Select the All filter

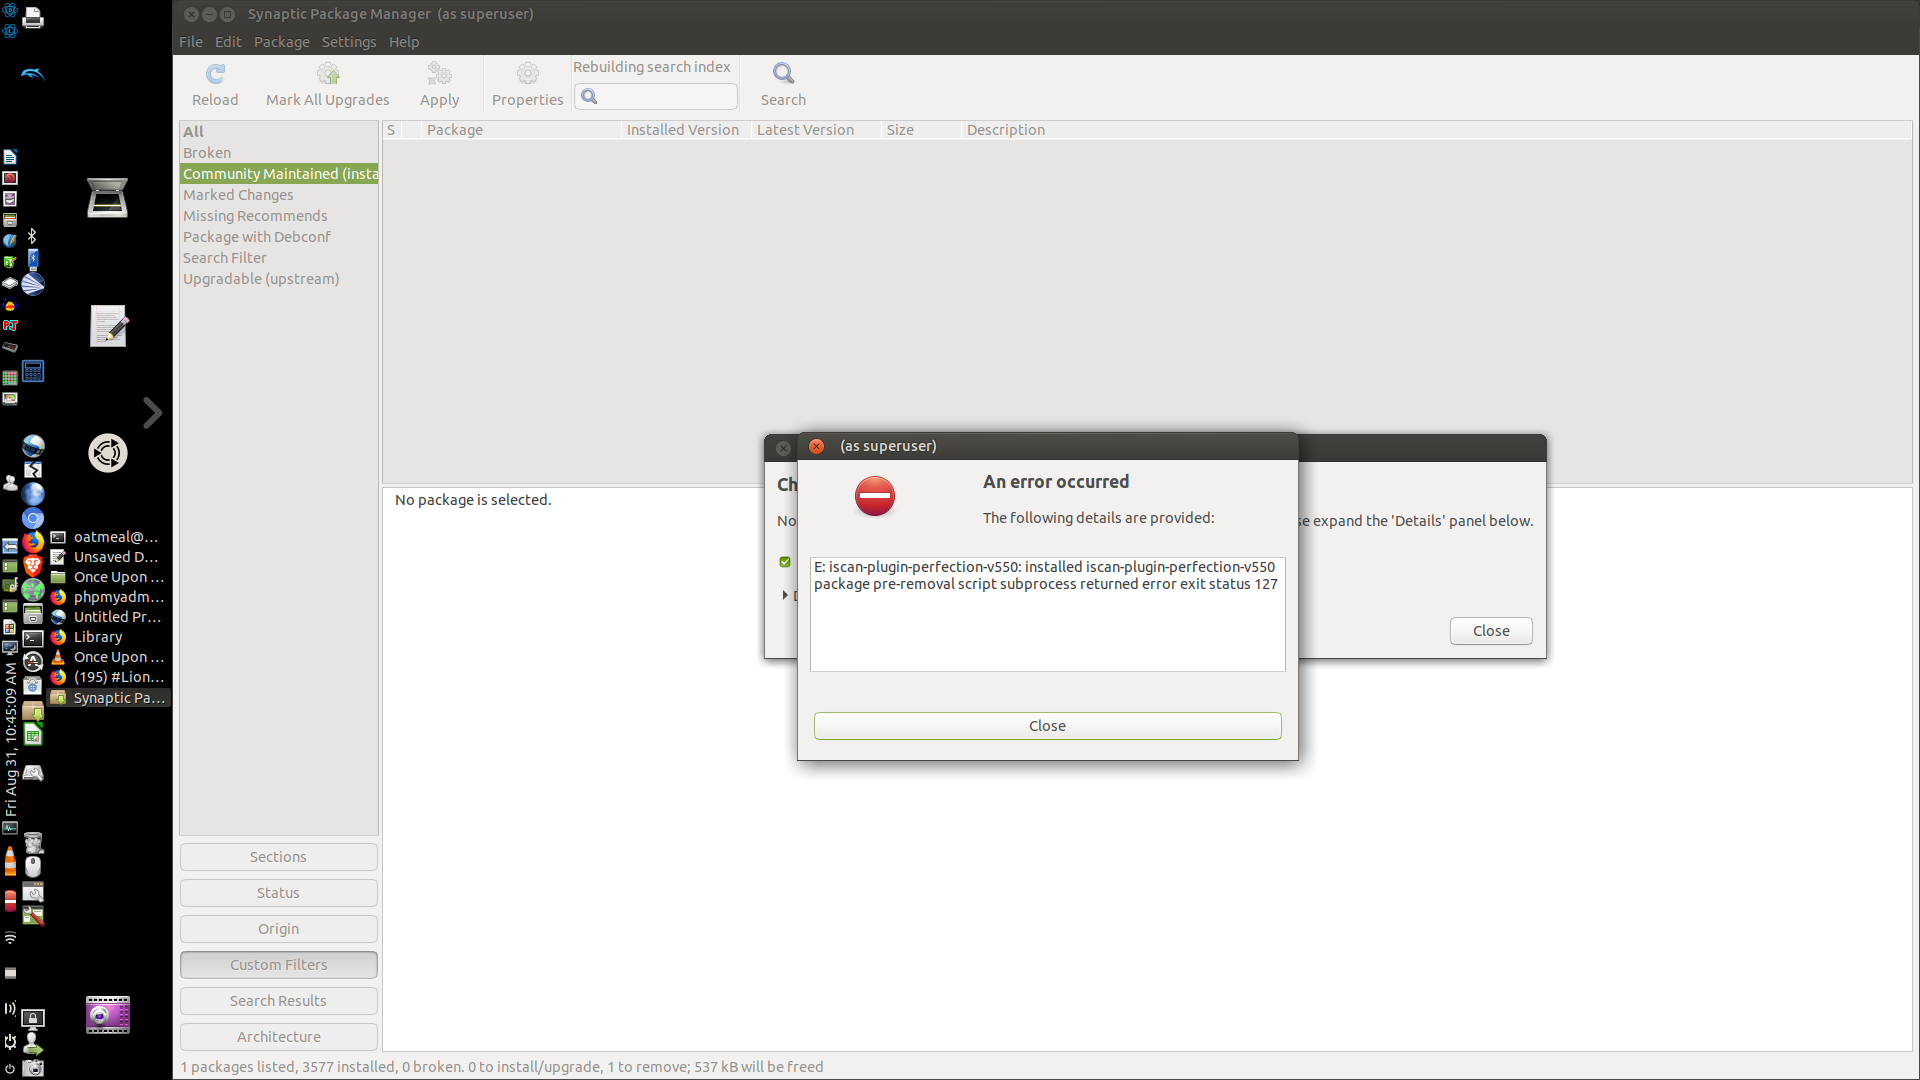click(x=279, y=131)
